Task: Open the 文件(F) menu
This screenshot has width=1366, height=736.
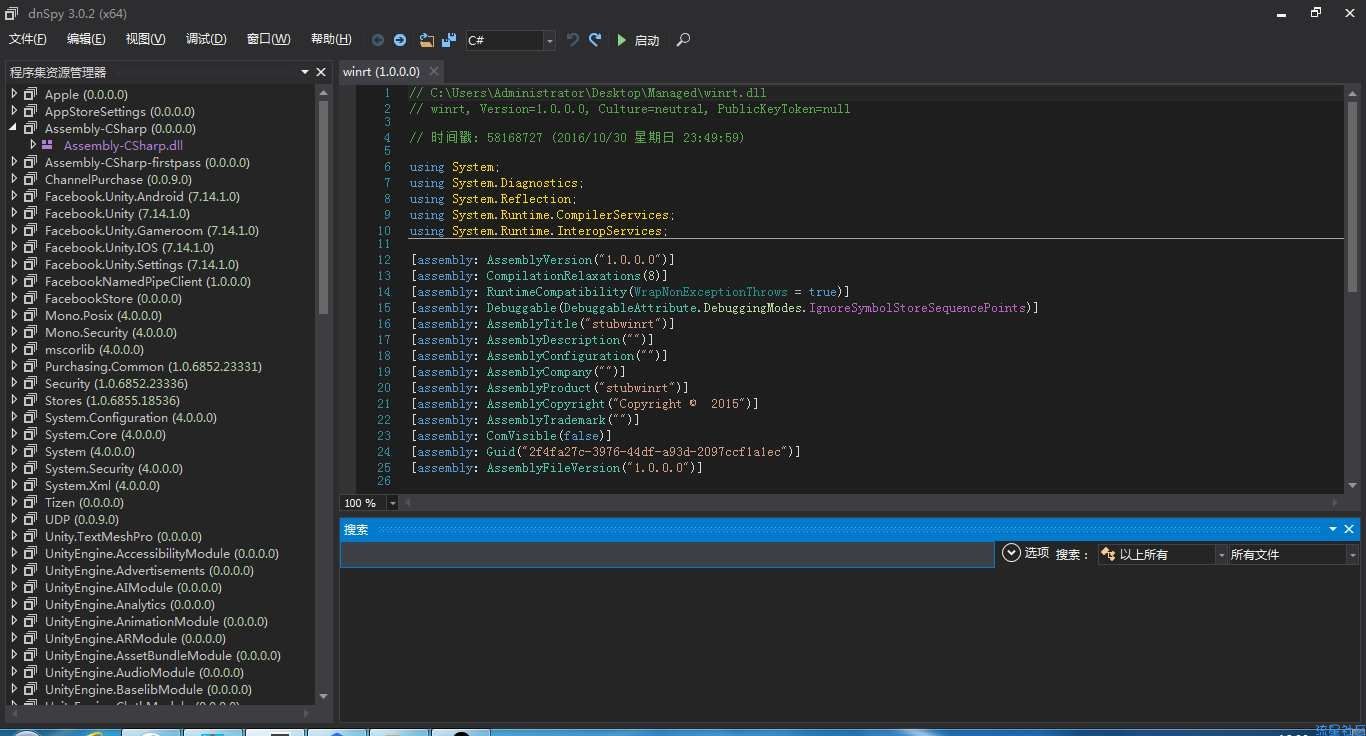Action: [28, 39]
